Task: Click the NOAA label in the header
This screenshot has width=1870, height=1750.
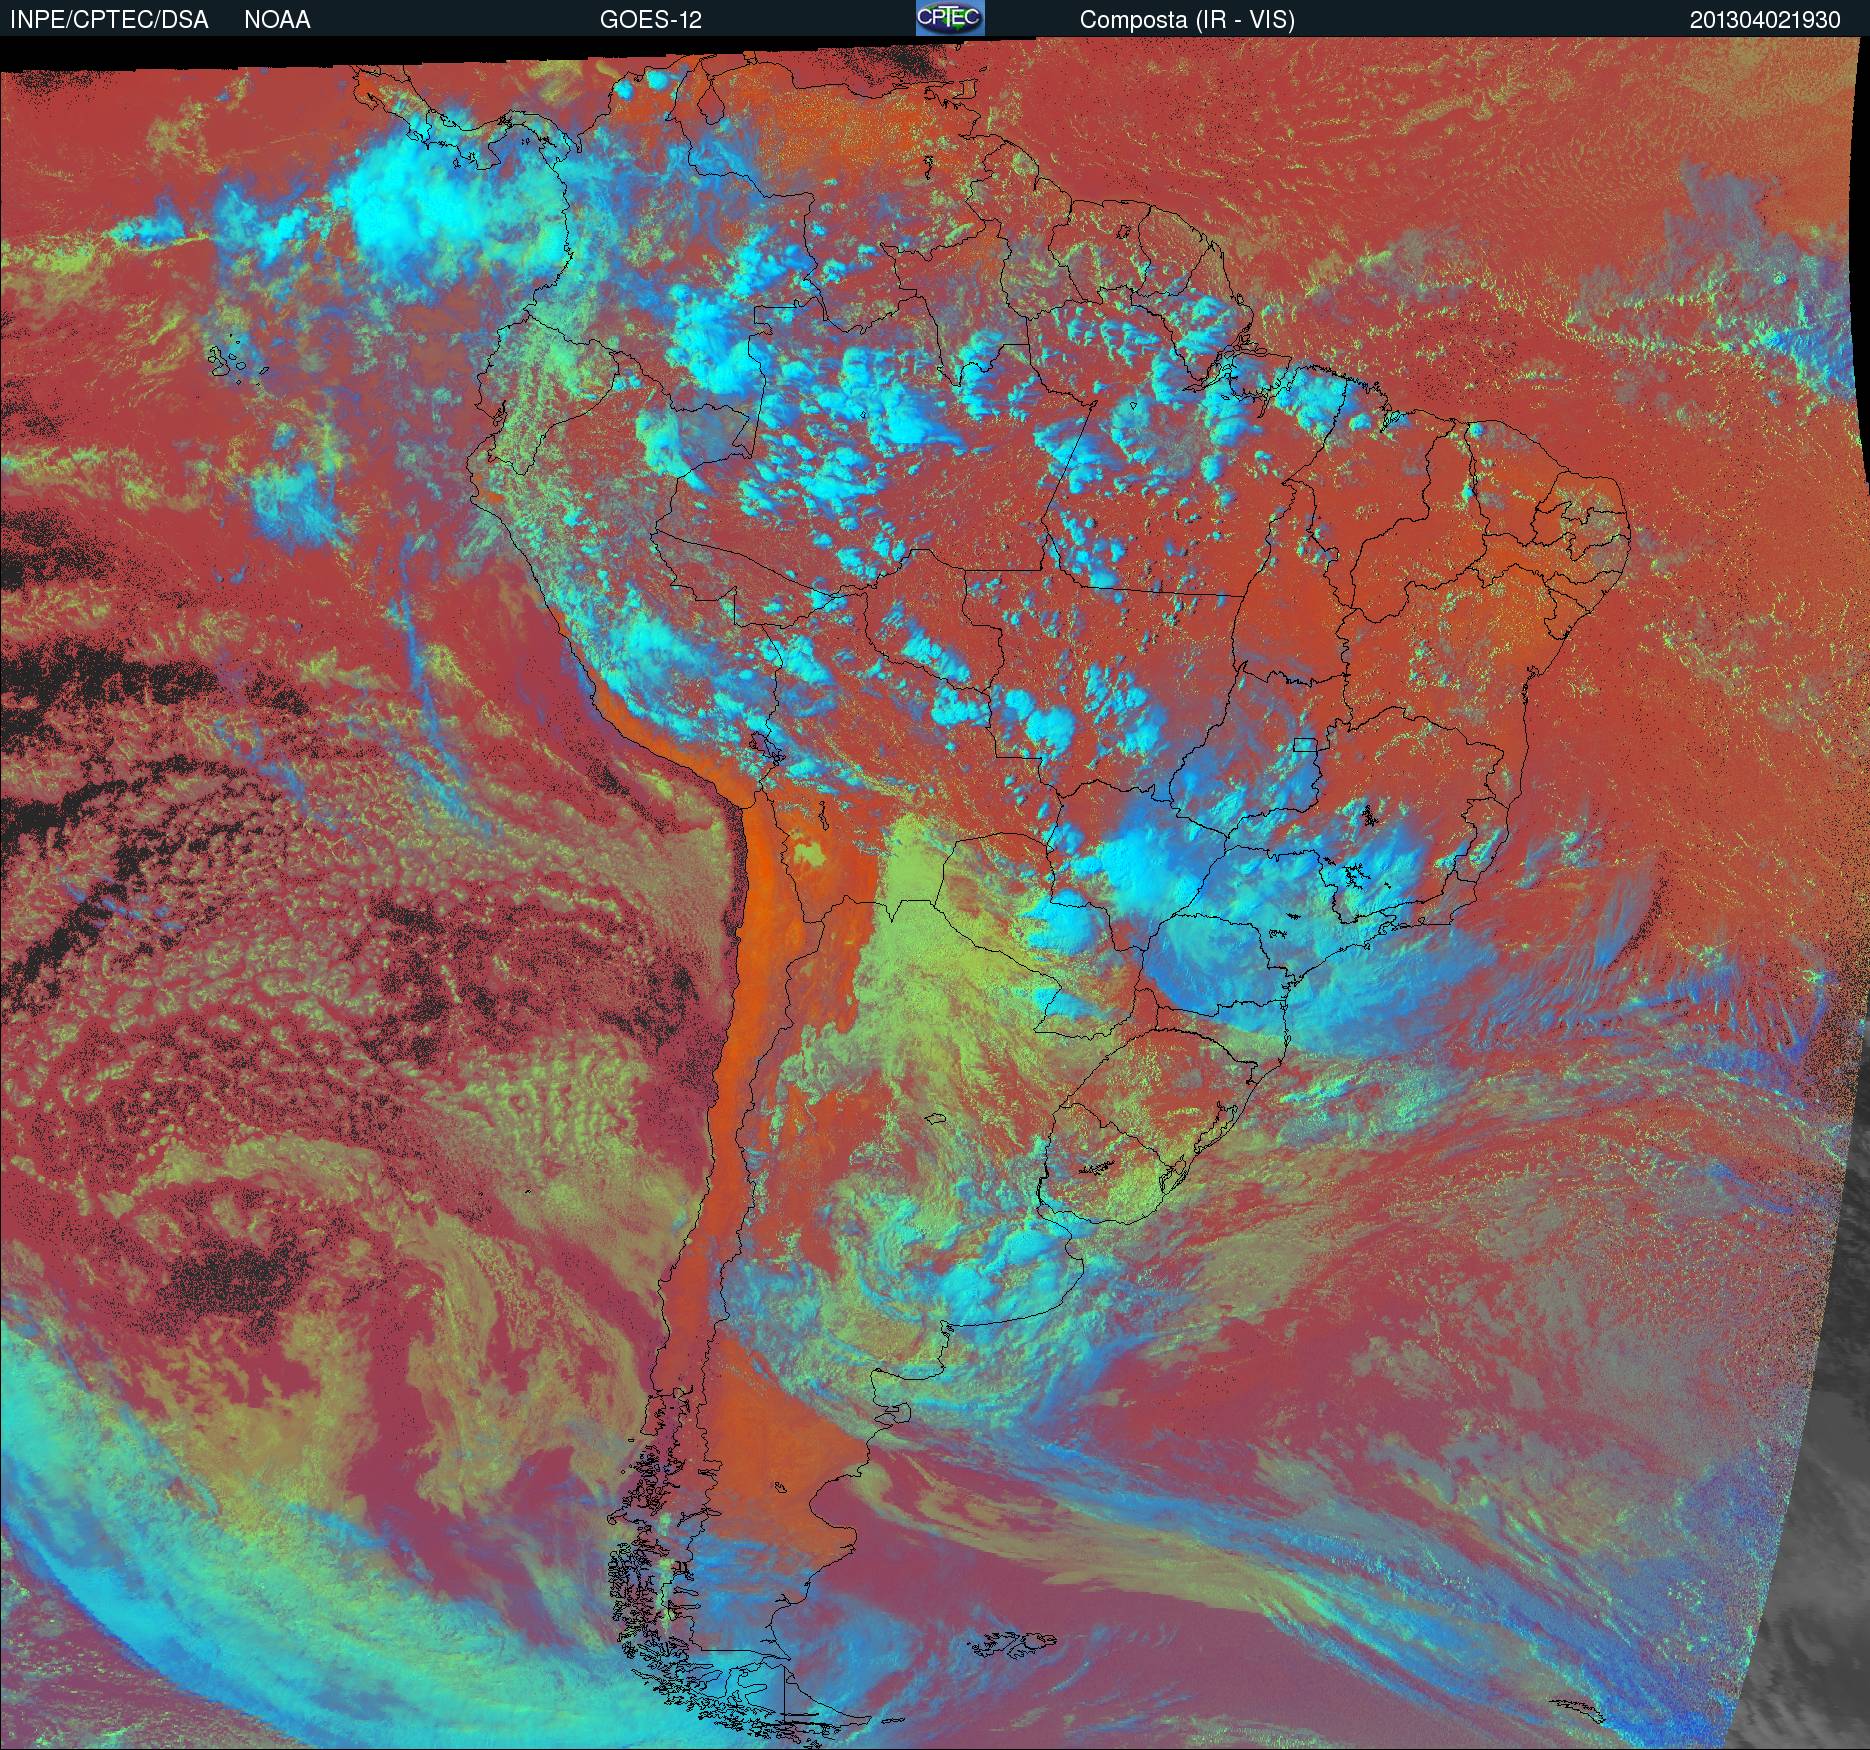Action: tap(277, 20)
